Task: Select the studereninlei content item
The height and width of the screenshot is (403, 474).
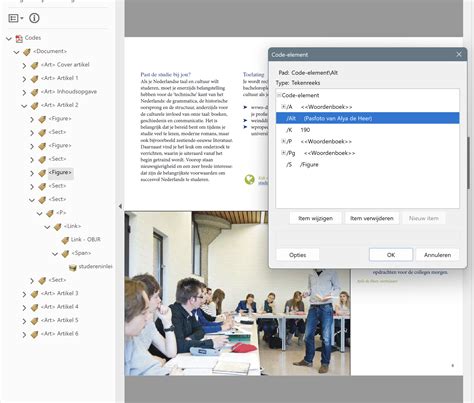Action: pyautogui.click(x=95, y=266)
